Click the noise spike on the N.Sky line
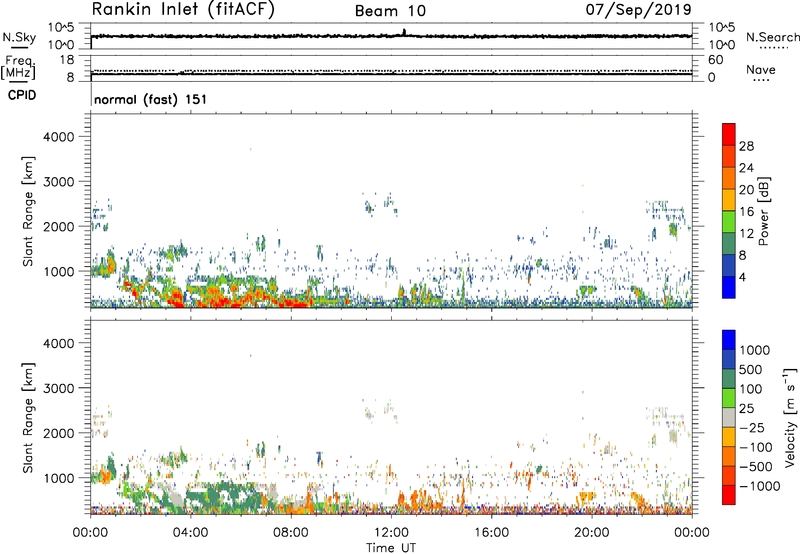The height and width of the screenshot is (554, 800). coord(404,32)
